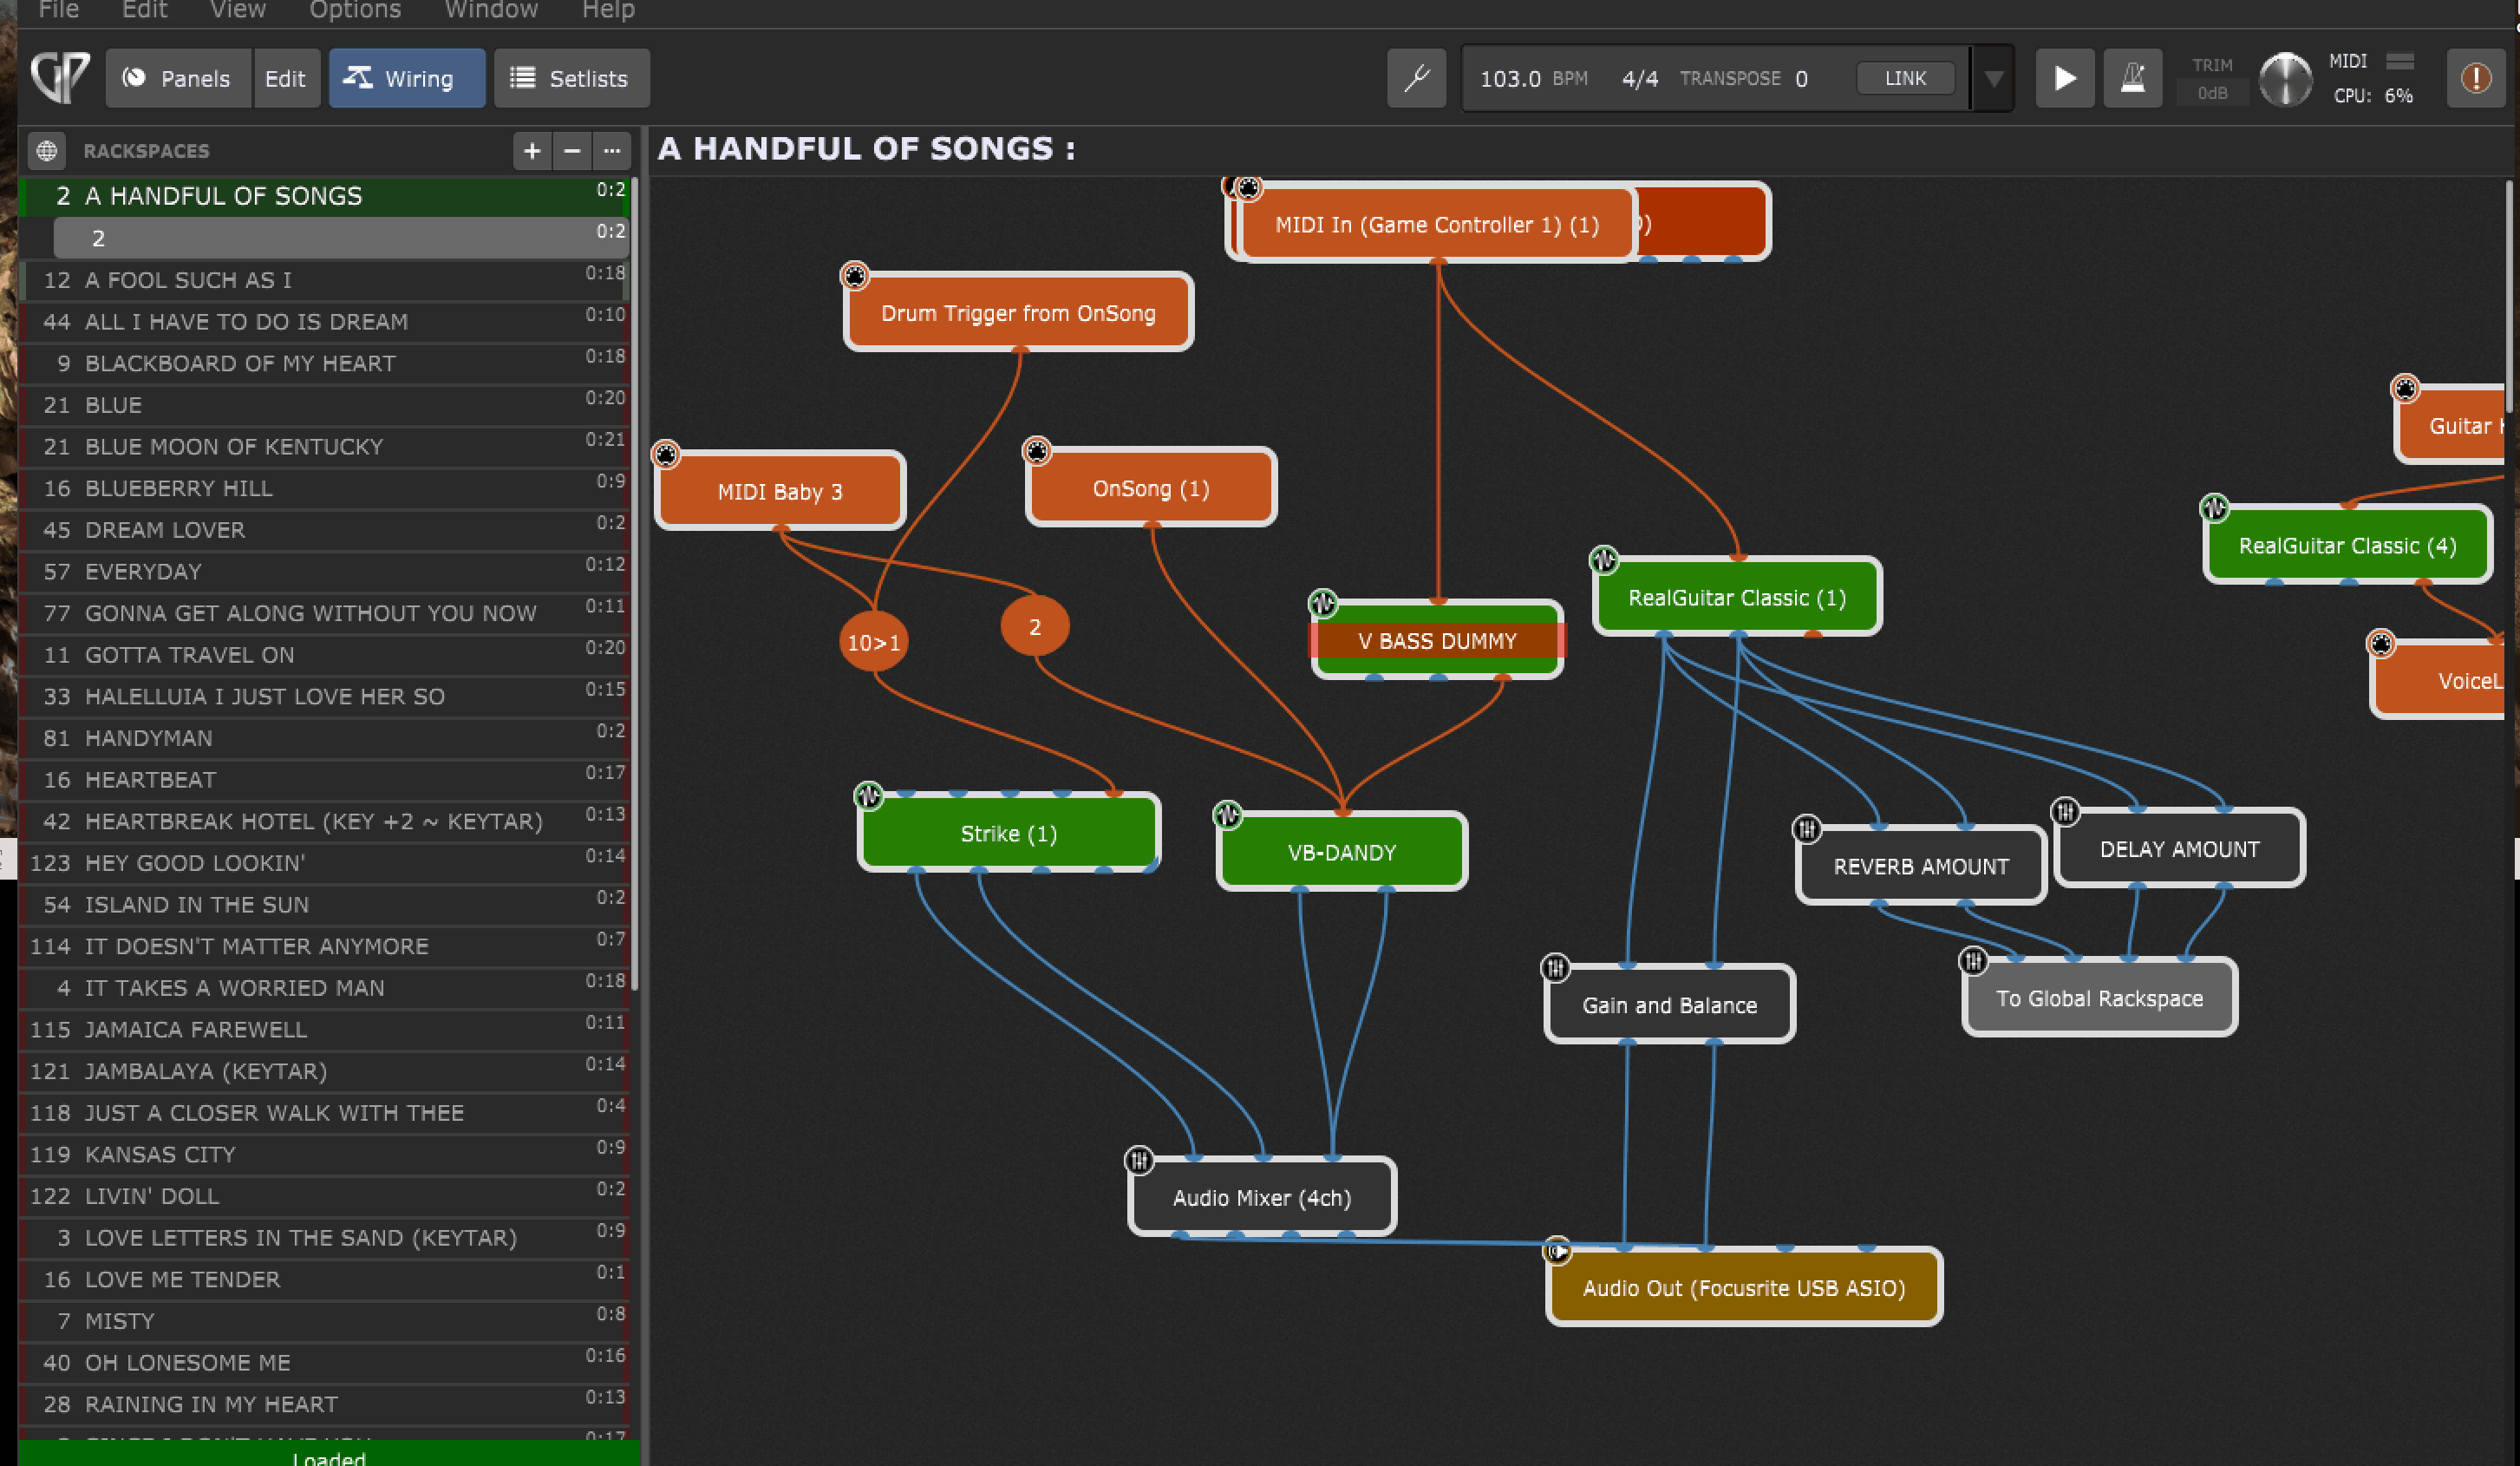Click plugin icon on V BASS DUMMY block
The width and height of the screenshot is (2520, 1466).
[x=1322, y=603]
